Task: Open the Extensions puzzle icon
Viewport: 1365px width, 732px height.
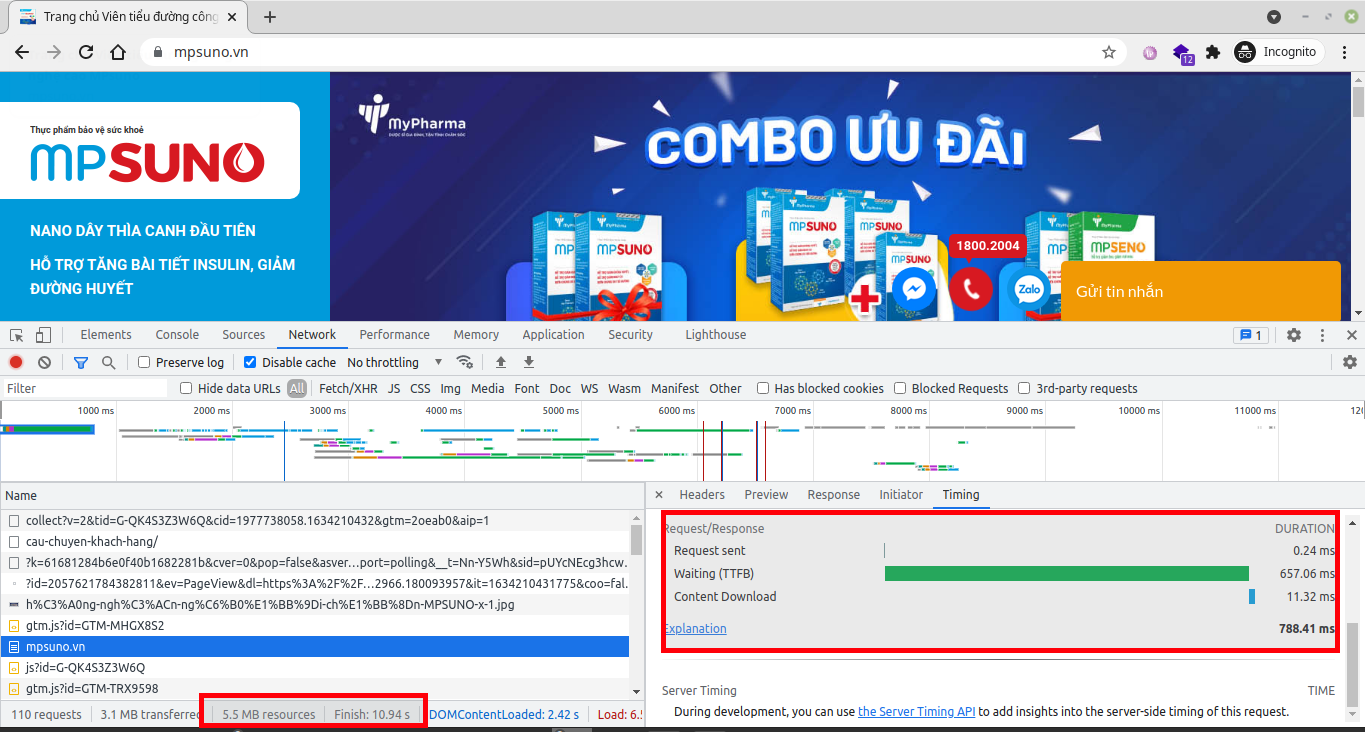Action: 1213,52
